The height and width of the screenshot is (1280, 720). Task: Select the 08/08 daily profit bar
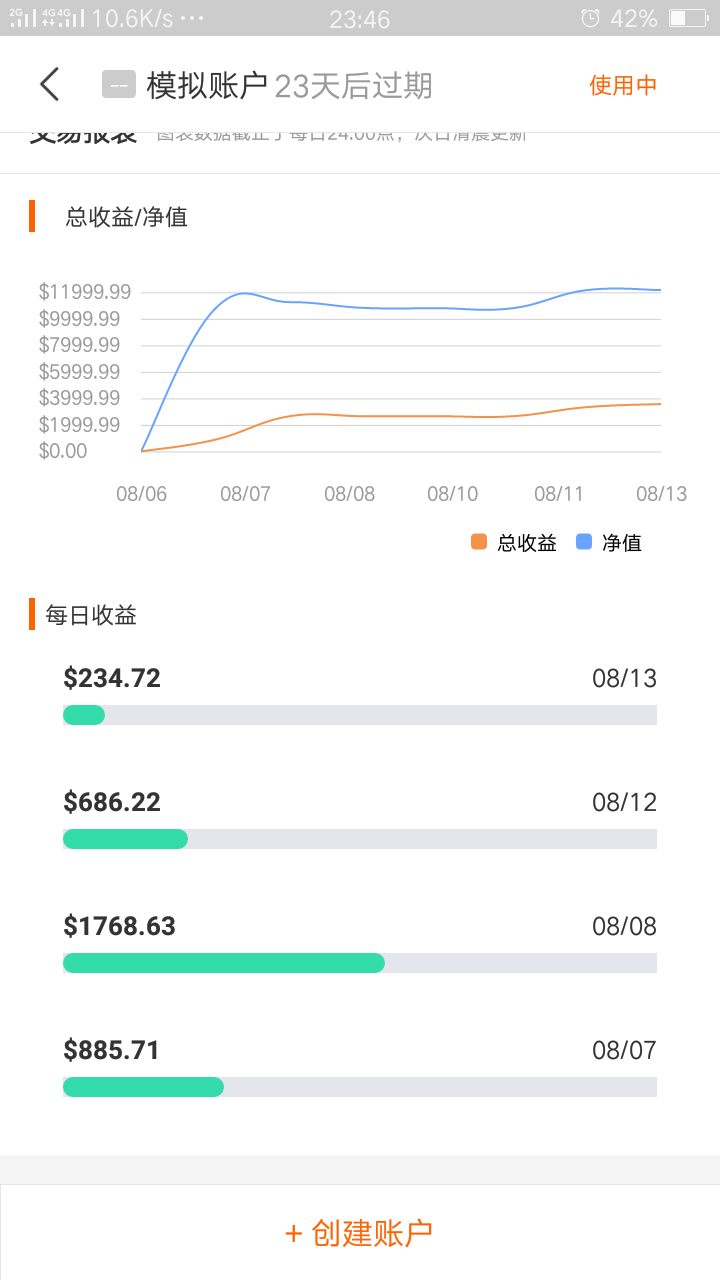coord(360,963)
